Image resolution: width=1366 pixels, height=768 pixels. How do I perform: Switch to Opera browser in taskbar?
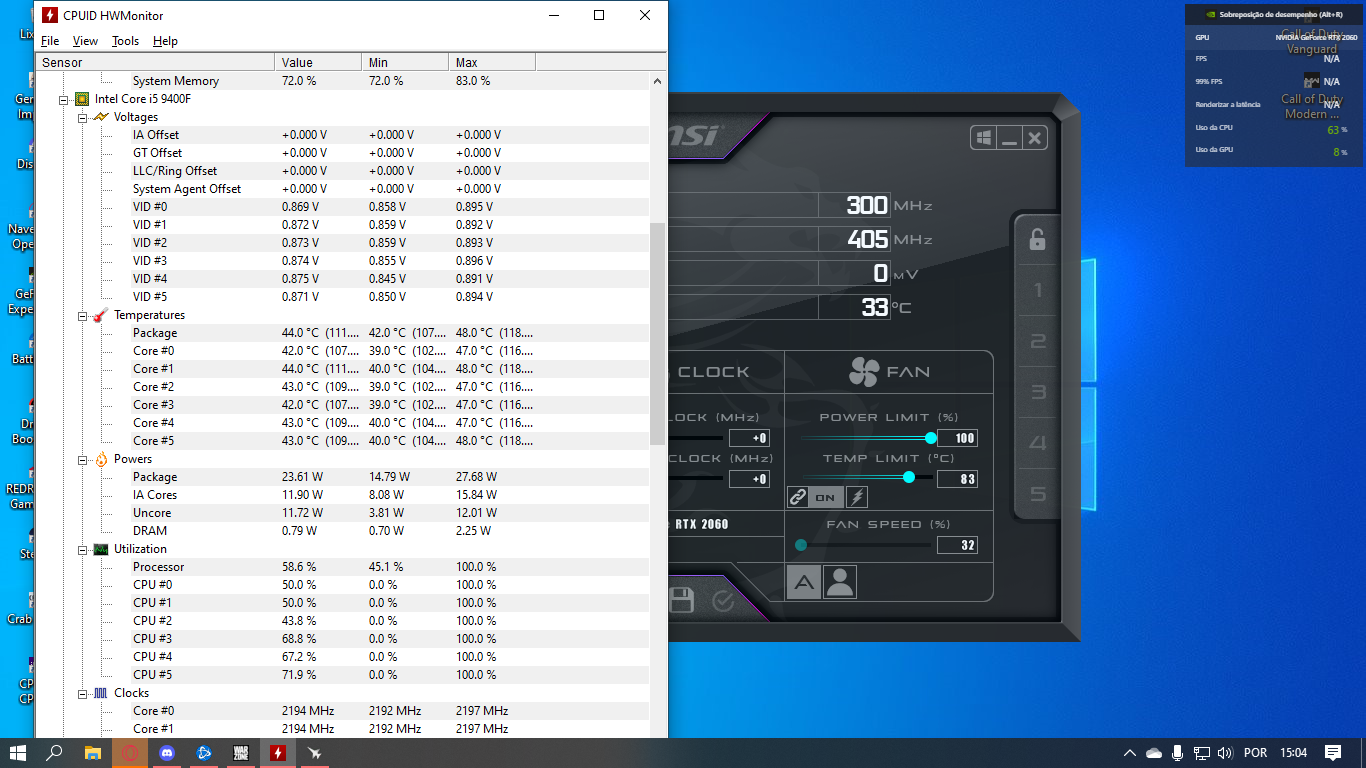129,753
